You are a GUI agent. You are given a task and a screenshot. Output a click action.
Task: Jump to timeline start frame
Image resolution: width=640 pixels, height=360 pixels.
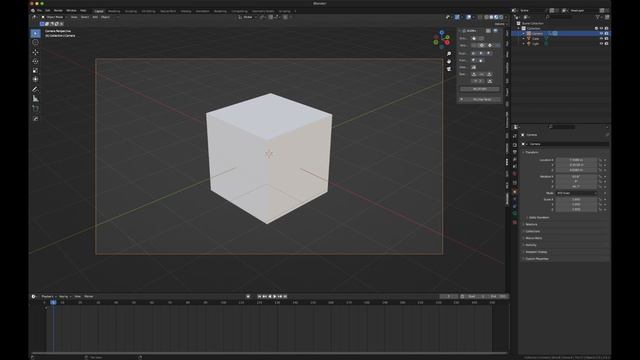259,296
